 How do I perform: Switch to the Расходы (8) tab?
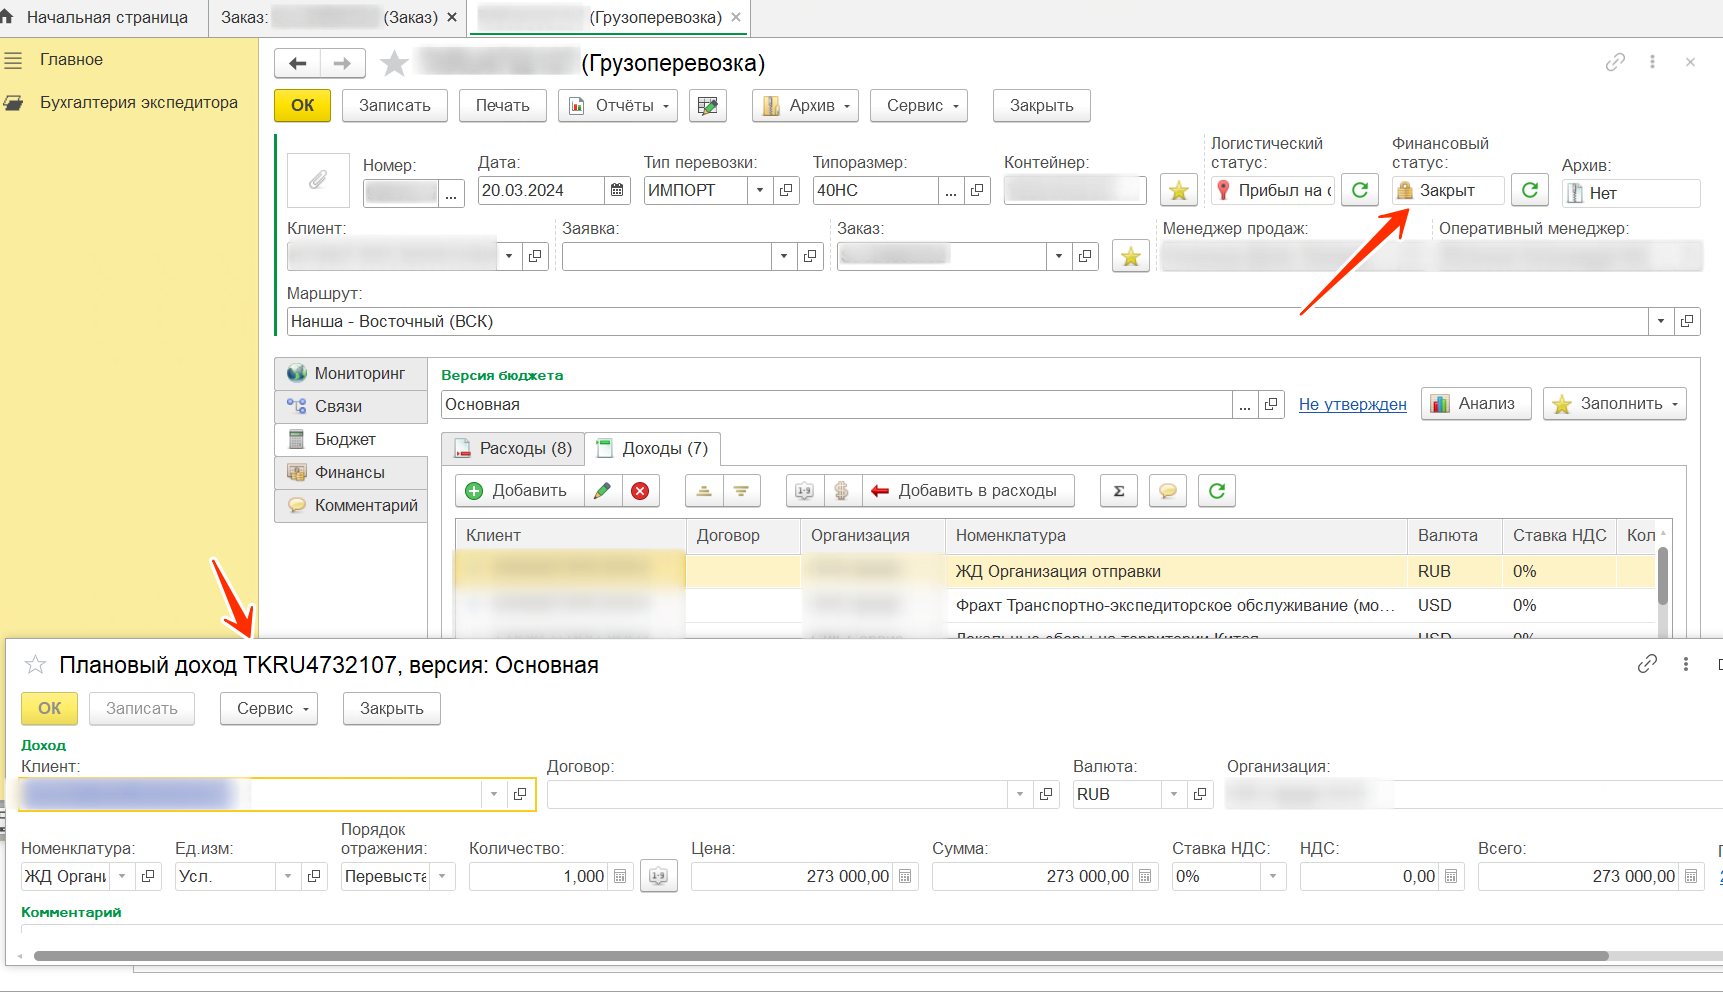click(513, 448)
